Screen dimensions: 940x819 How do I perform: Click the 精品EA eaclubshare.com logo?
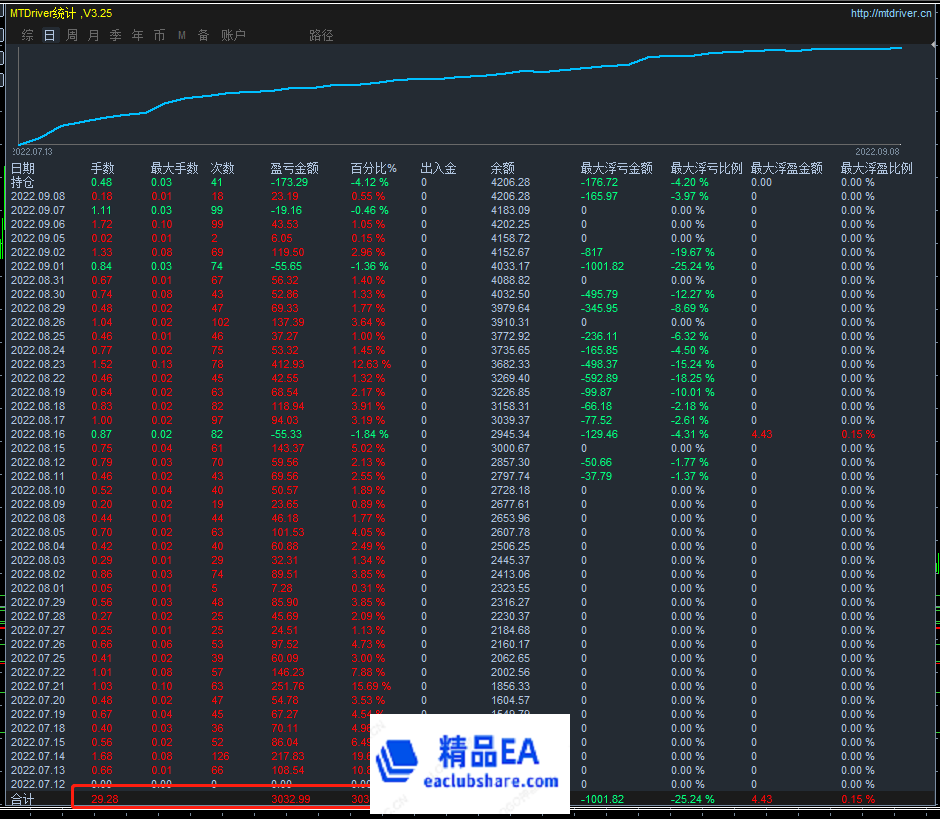click(x=470, y=763)
